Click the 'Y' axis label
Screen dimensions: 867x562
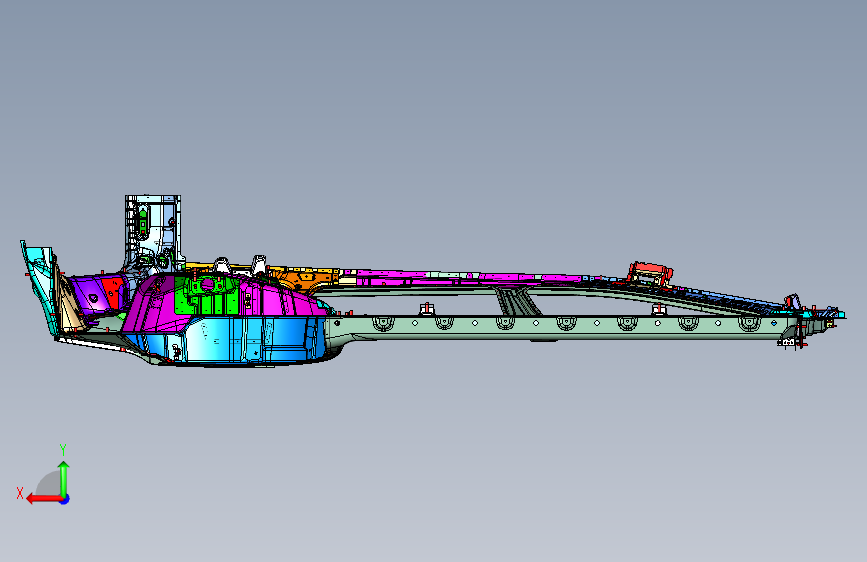coord(63,449)
